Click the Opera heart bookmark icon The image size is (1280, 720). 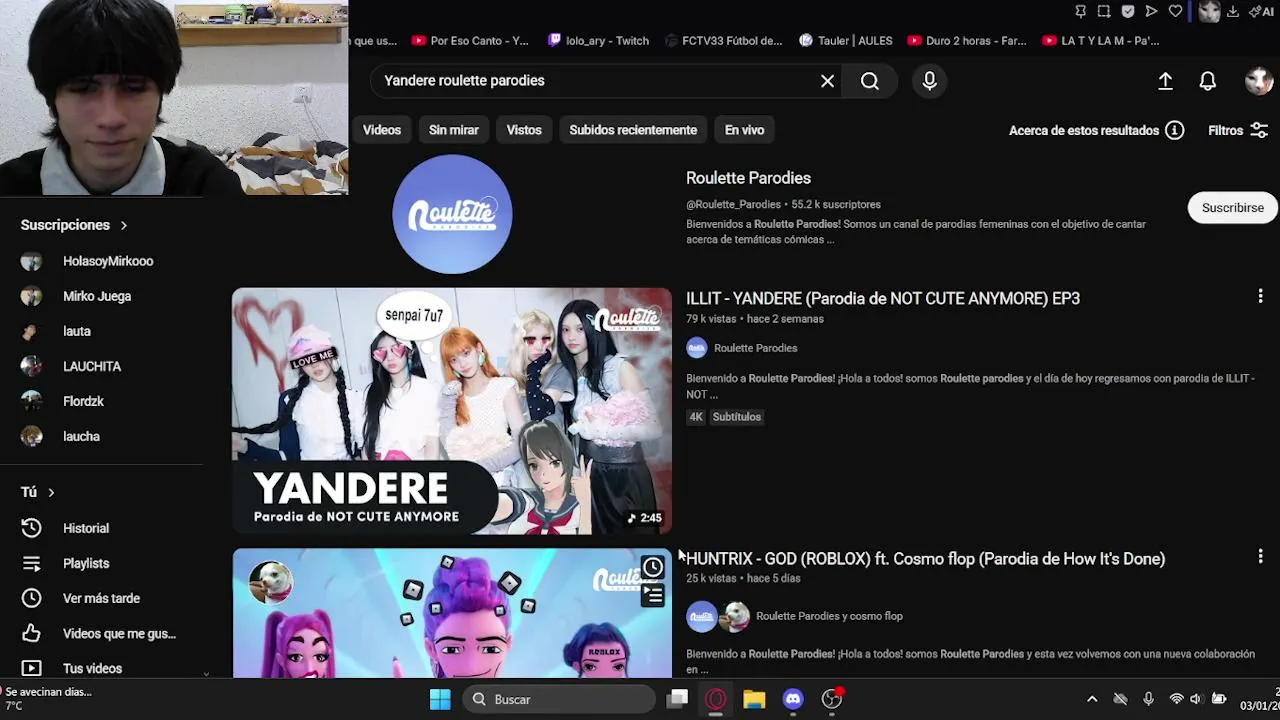pyautogui.click(x=1176, y=12)
